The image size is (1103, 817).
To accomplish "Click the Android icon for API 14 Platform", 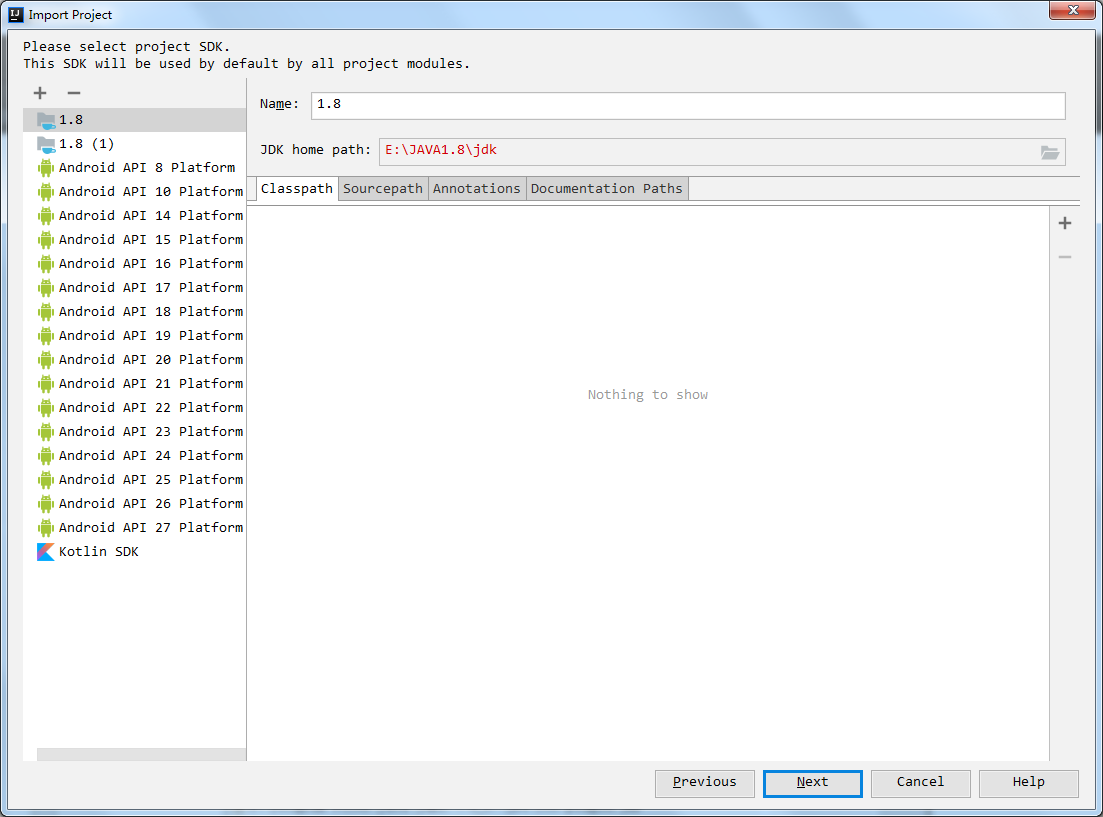I will (46, 215).
